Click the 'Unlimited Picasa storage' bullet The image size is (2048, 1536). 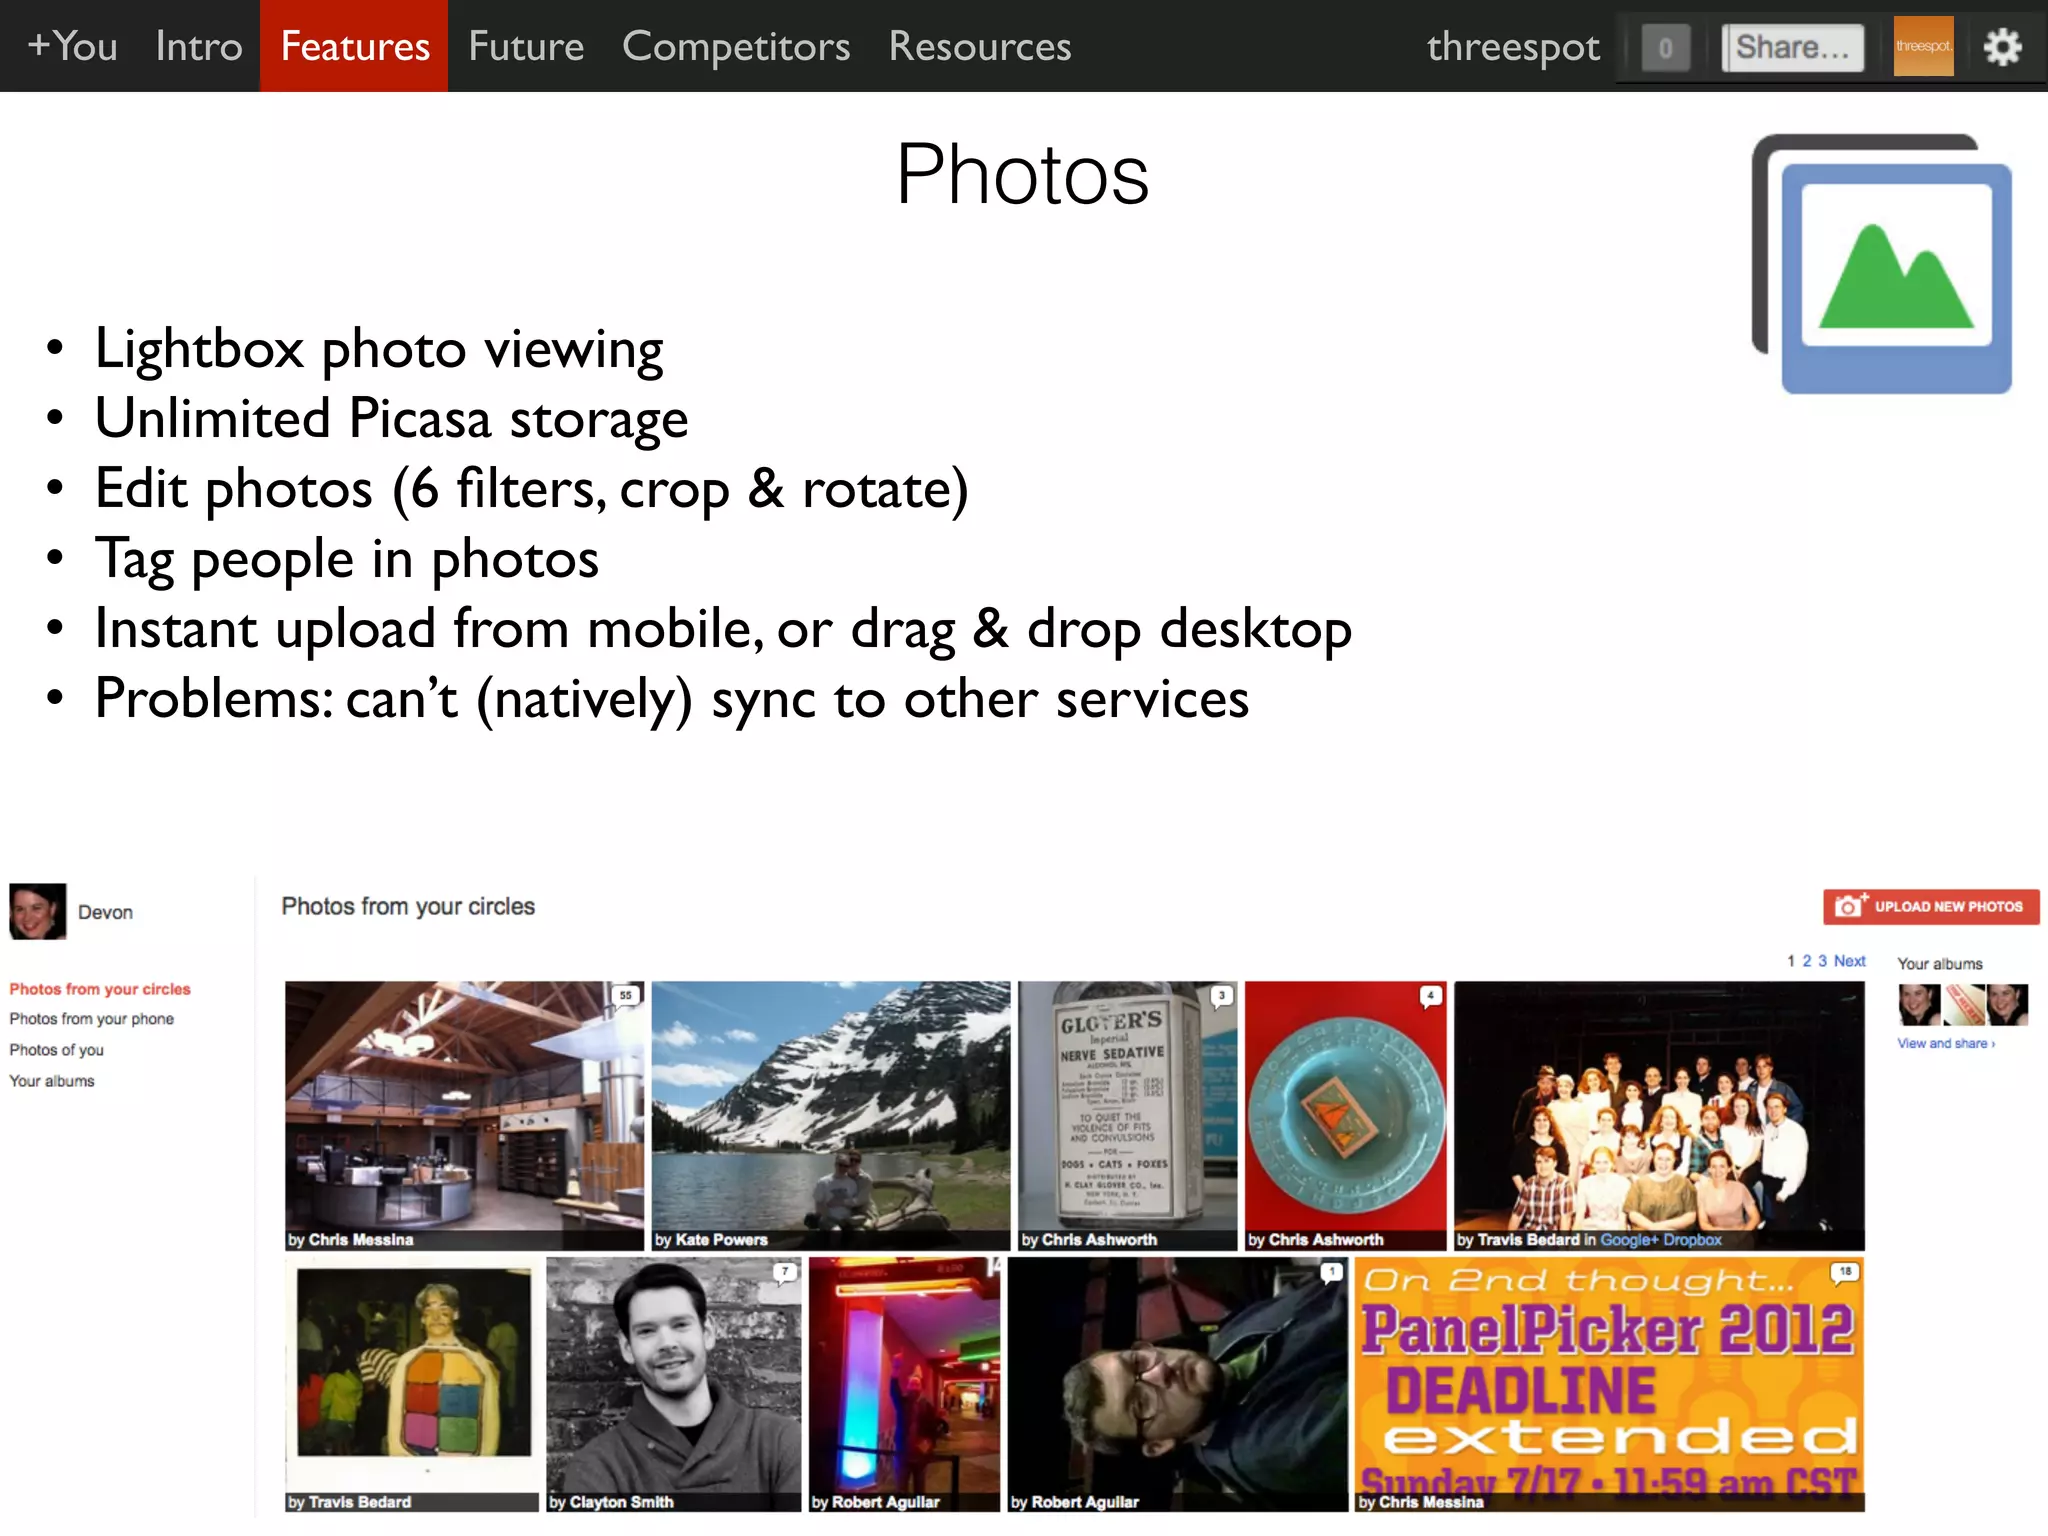pyautogui.click(x=391, y=419)
